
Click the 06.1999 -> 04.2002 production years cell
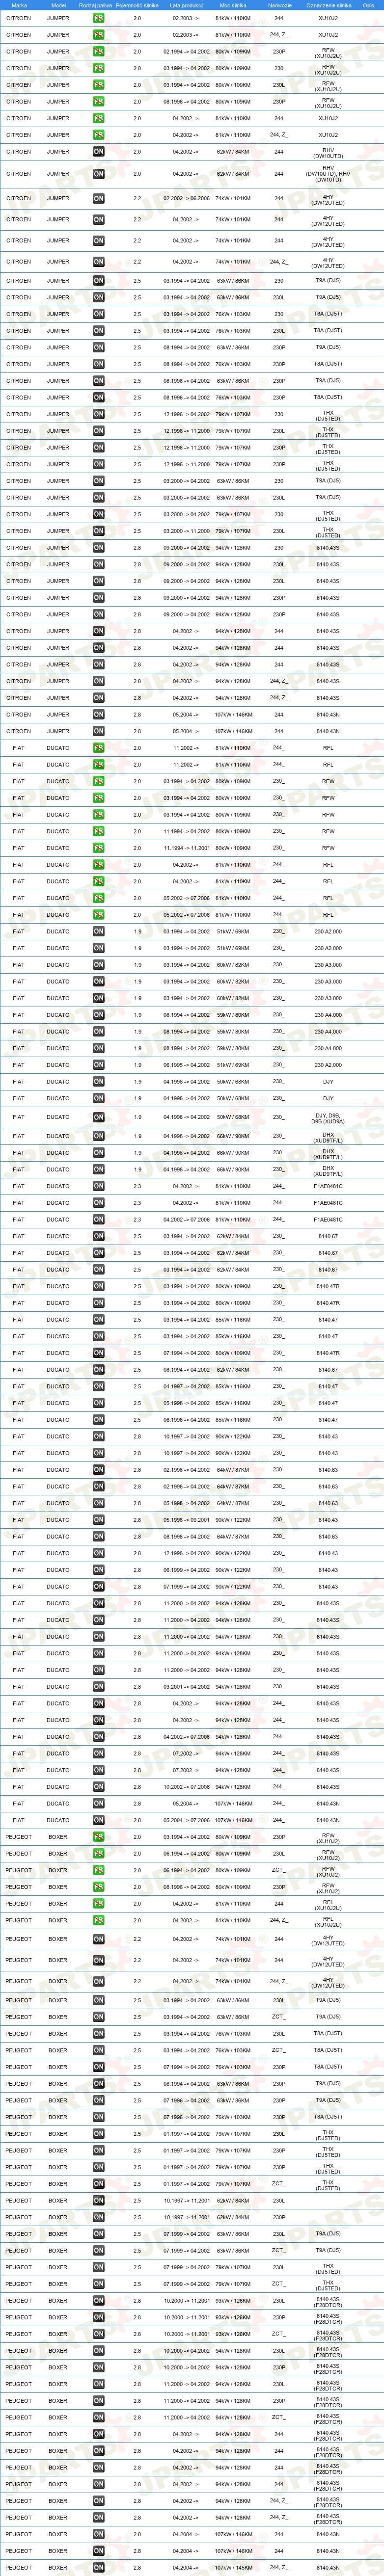(186, 1570)
